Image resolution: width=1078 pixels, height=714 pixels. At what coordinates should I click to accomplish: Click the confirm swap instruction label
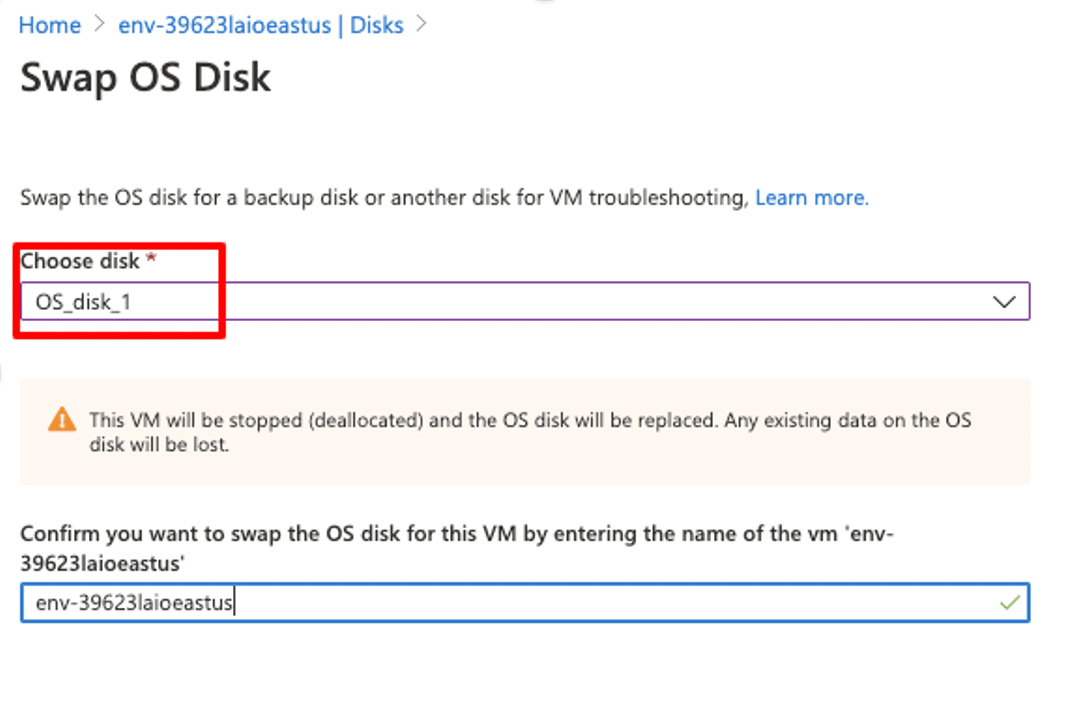tap(400, 534)
